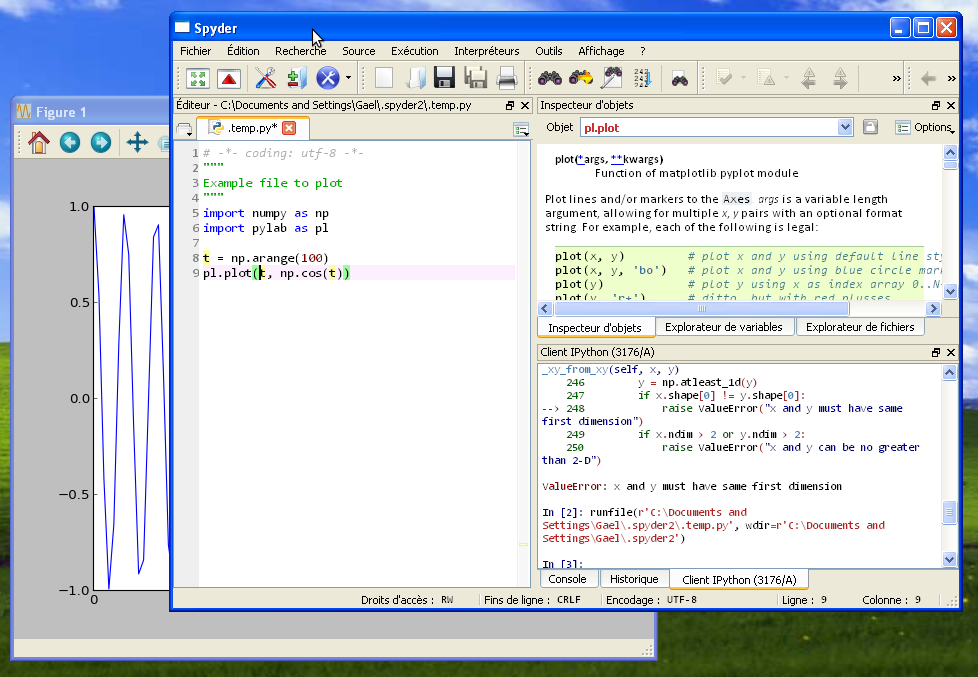
Task: Click the find text binoculars icon
Action: 550,78
